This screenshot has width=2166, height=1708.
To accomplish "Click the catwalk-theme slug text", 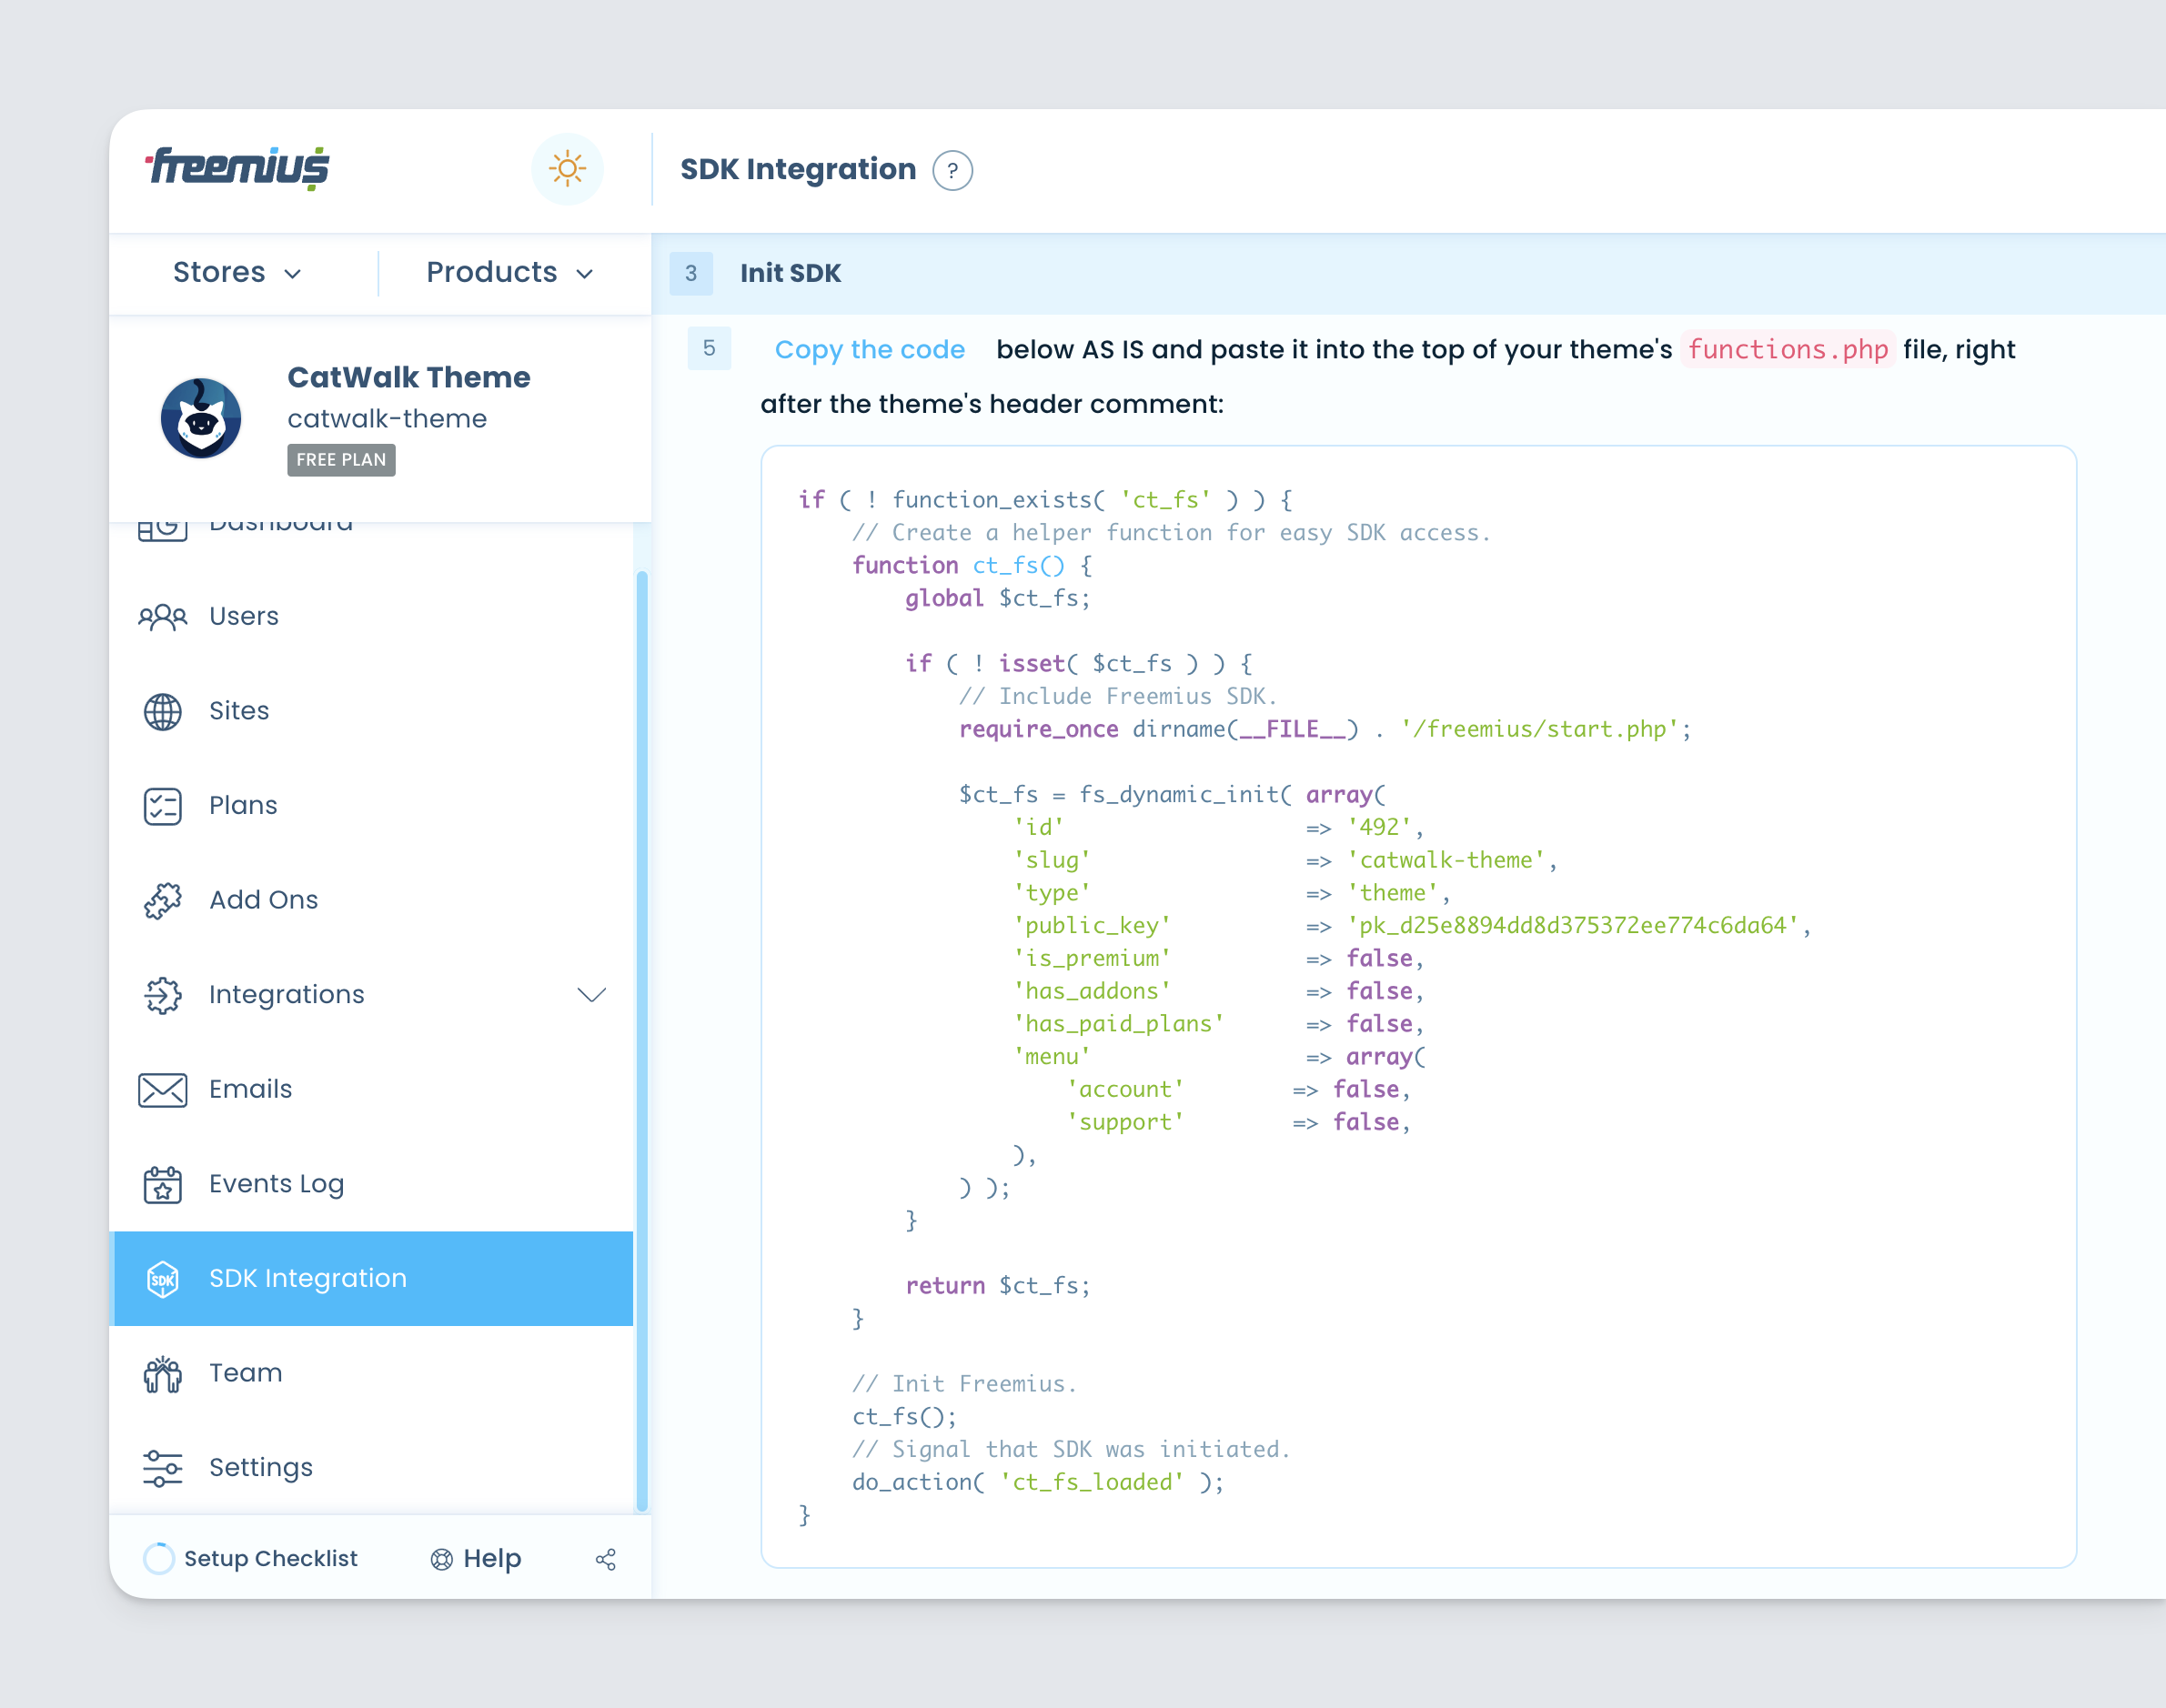I will tap(387, 419).
